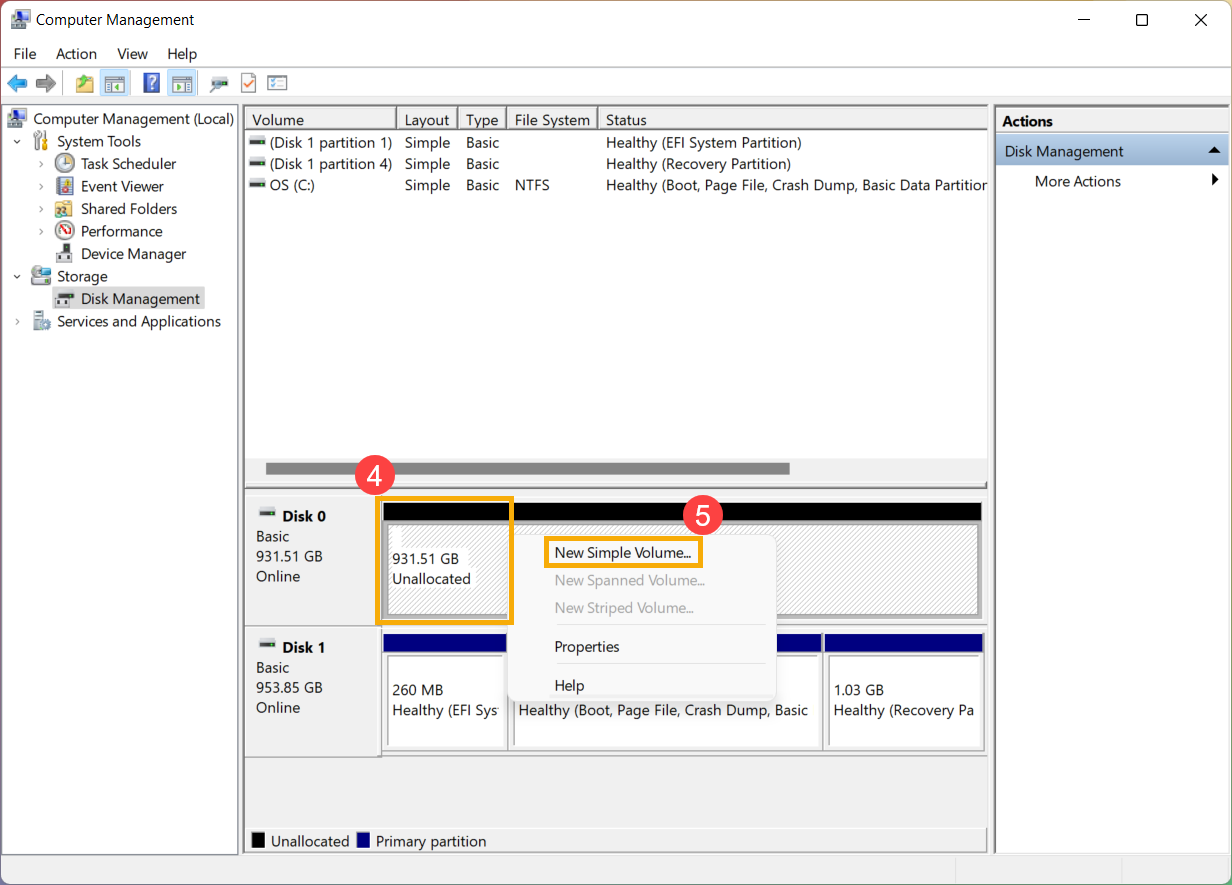Expand Services and Applications node
This screenshot has height=885, width=1232.
[17, 322]
